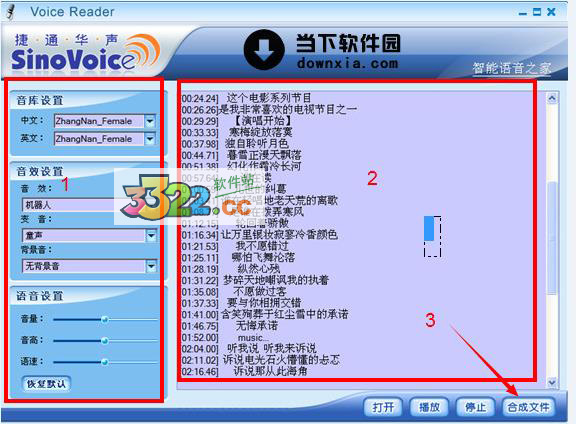
Task: Click the 音高 pitch slider handle
Action: coord(105,341)
